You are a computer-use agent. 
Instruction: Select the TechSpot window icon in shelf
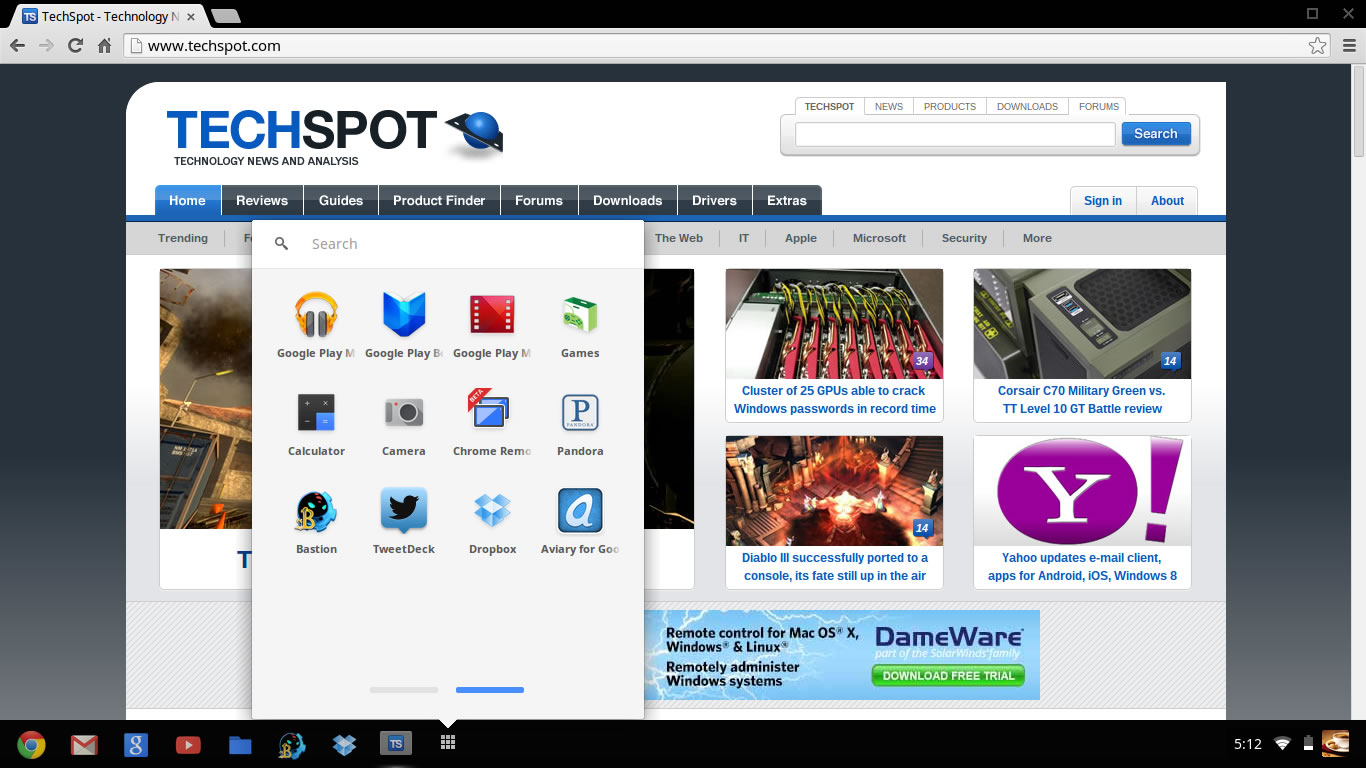point(396,743)
